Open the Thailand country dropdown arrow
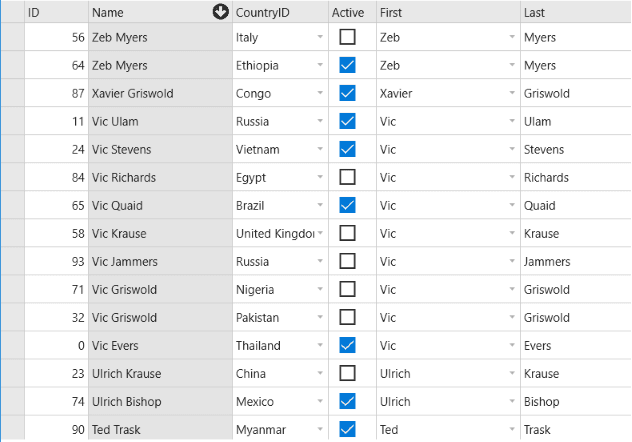Viewport: 632px width, 442px height. [x=320, y=345]
